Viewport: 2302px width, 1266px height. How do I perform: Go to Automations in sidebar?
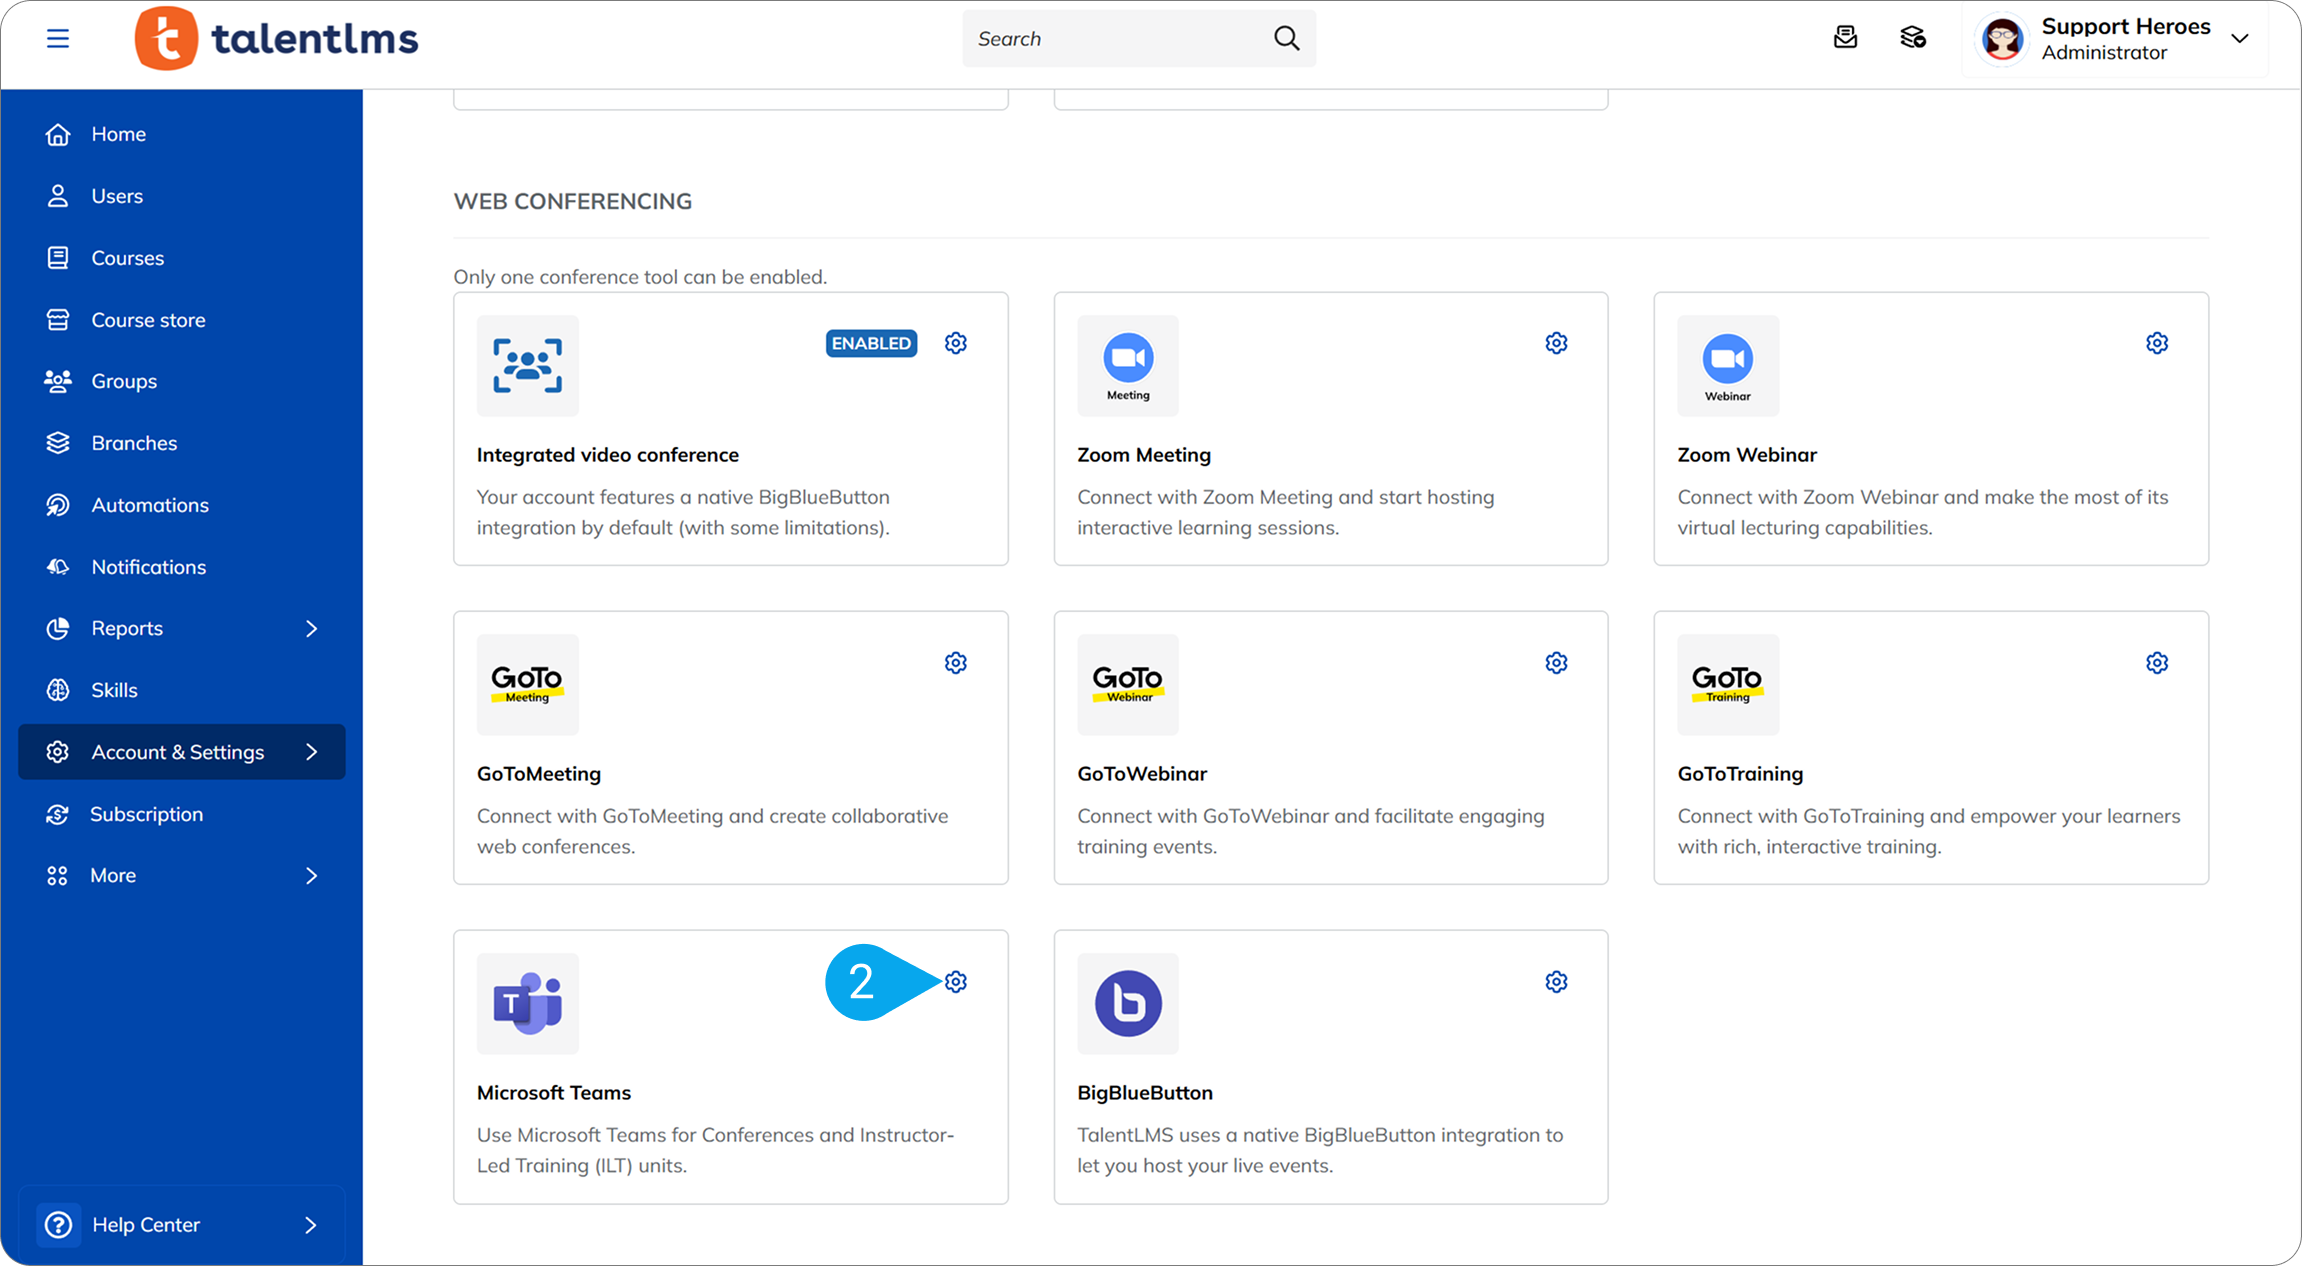tap(150, 505)
